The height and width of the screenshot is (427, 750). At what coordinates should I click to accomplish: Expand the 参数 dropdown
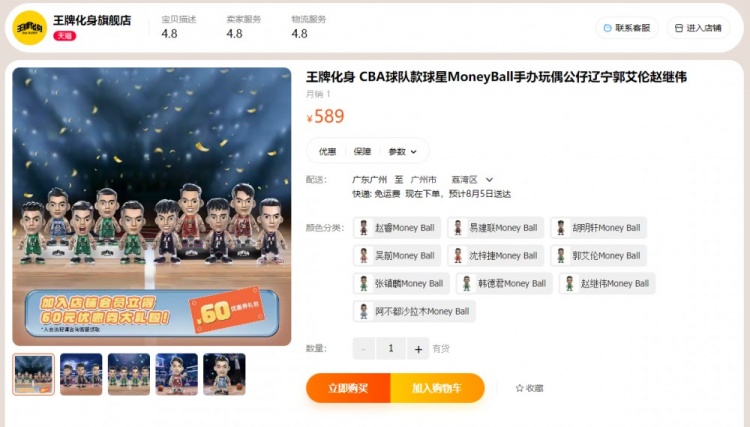click(x=403, y=152)
